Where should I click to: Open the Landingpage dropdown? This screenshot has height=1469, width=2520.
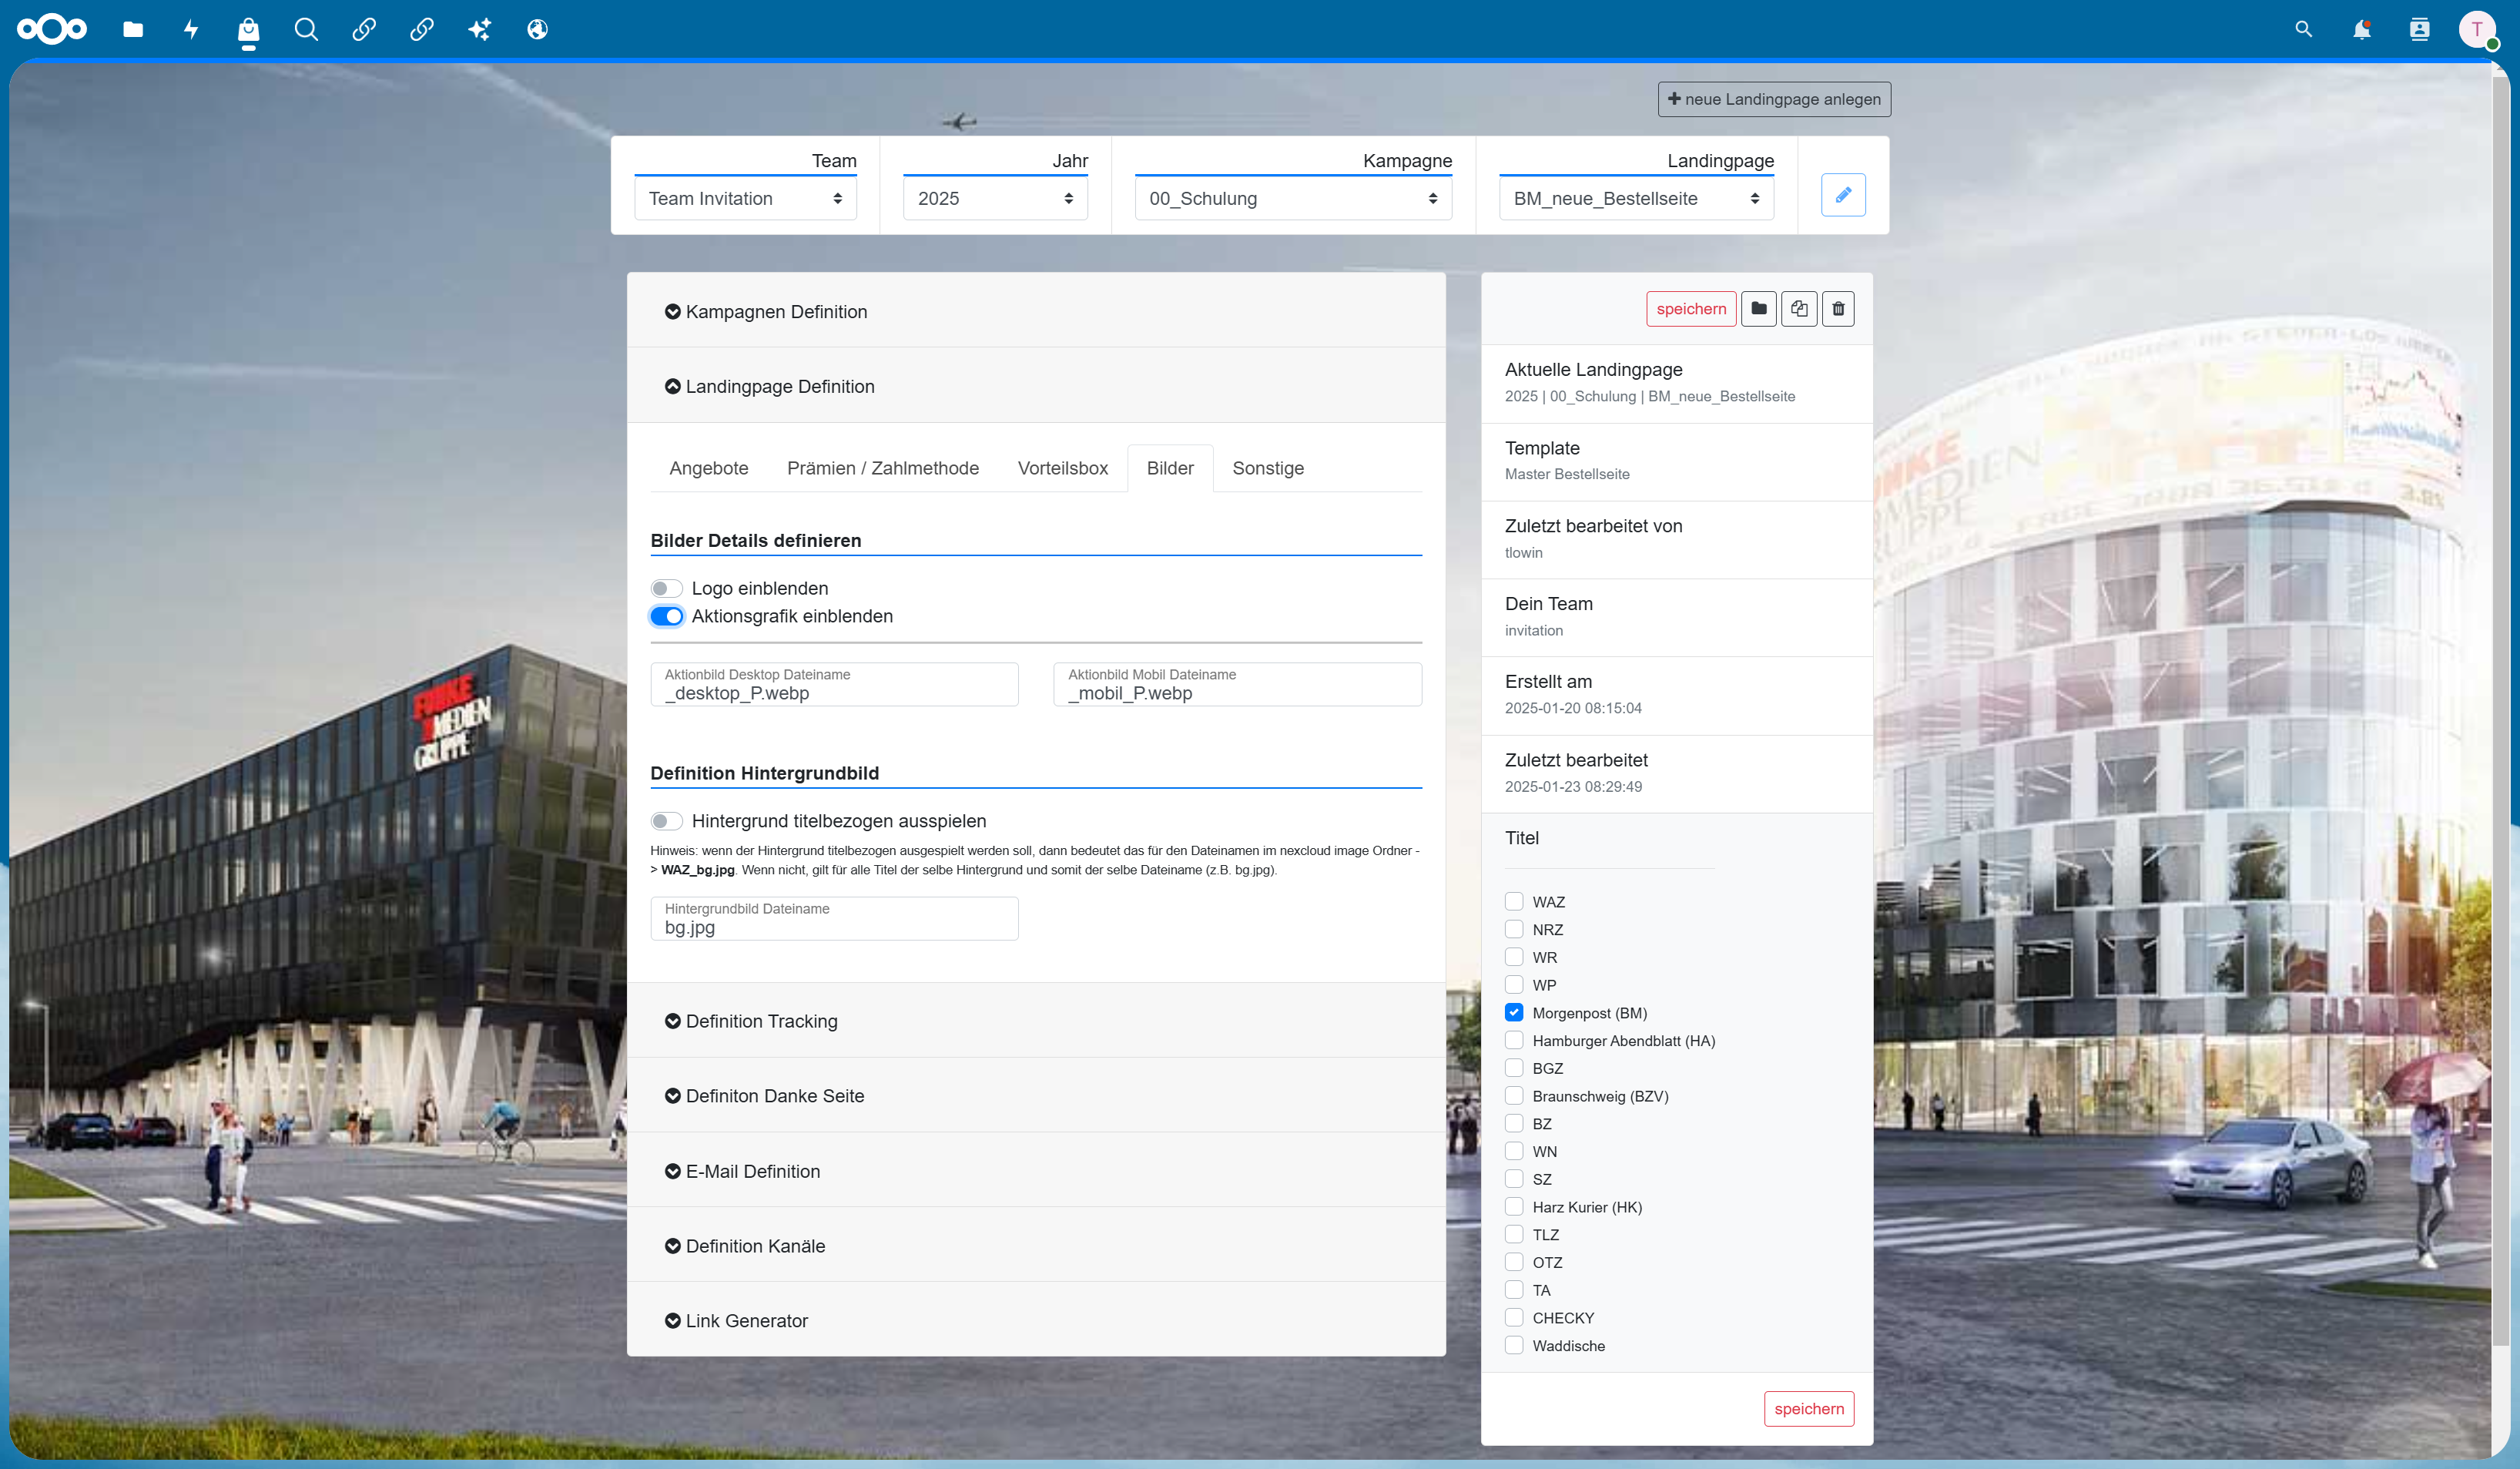tap(1636, 198)
